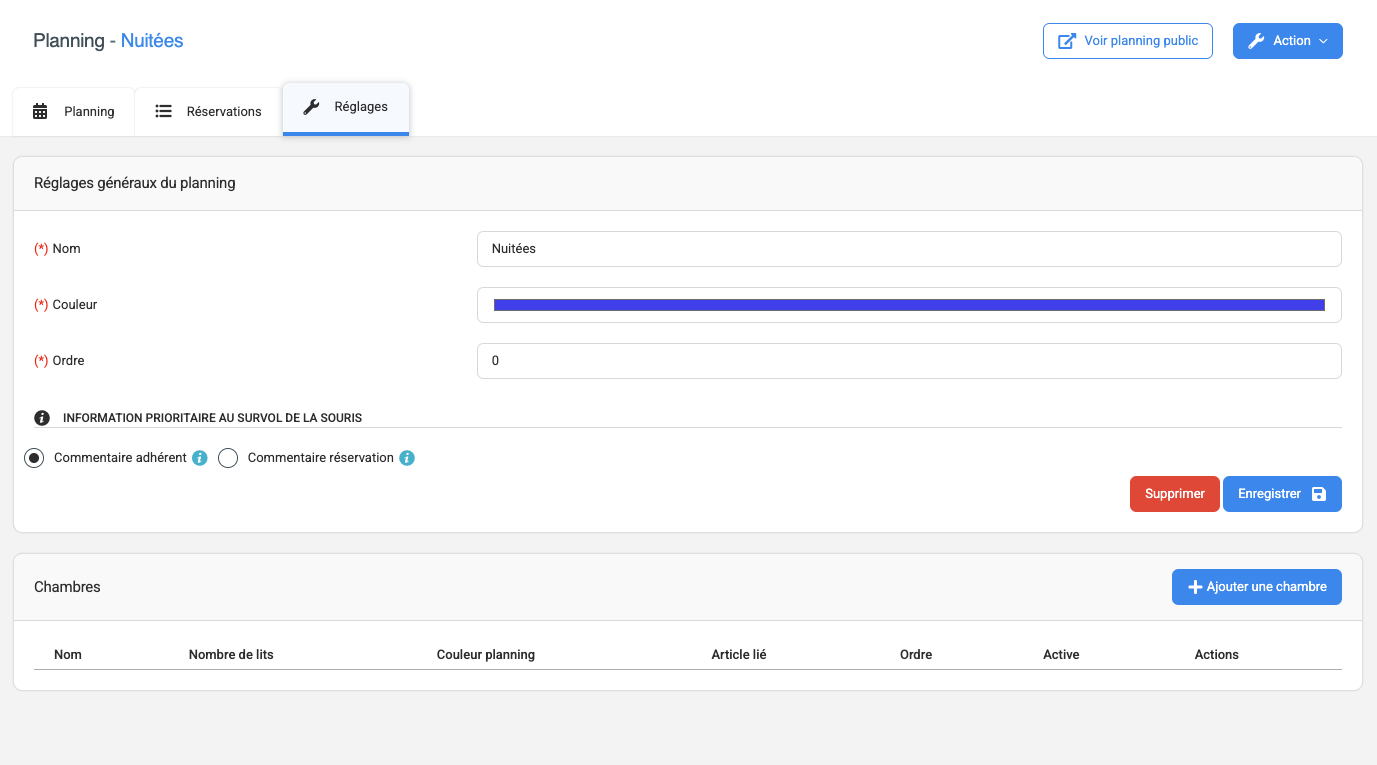Click the calendar icon on Planning tab
This screenshot has width=1377, height=765.
pyautogui.click(x=40, y=111)
